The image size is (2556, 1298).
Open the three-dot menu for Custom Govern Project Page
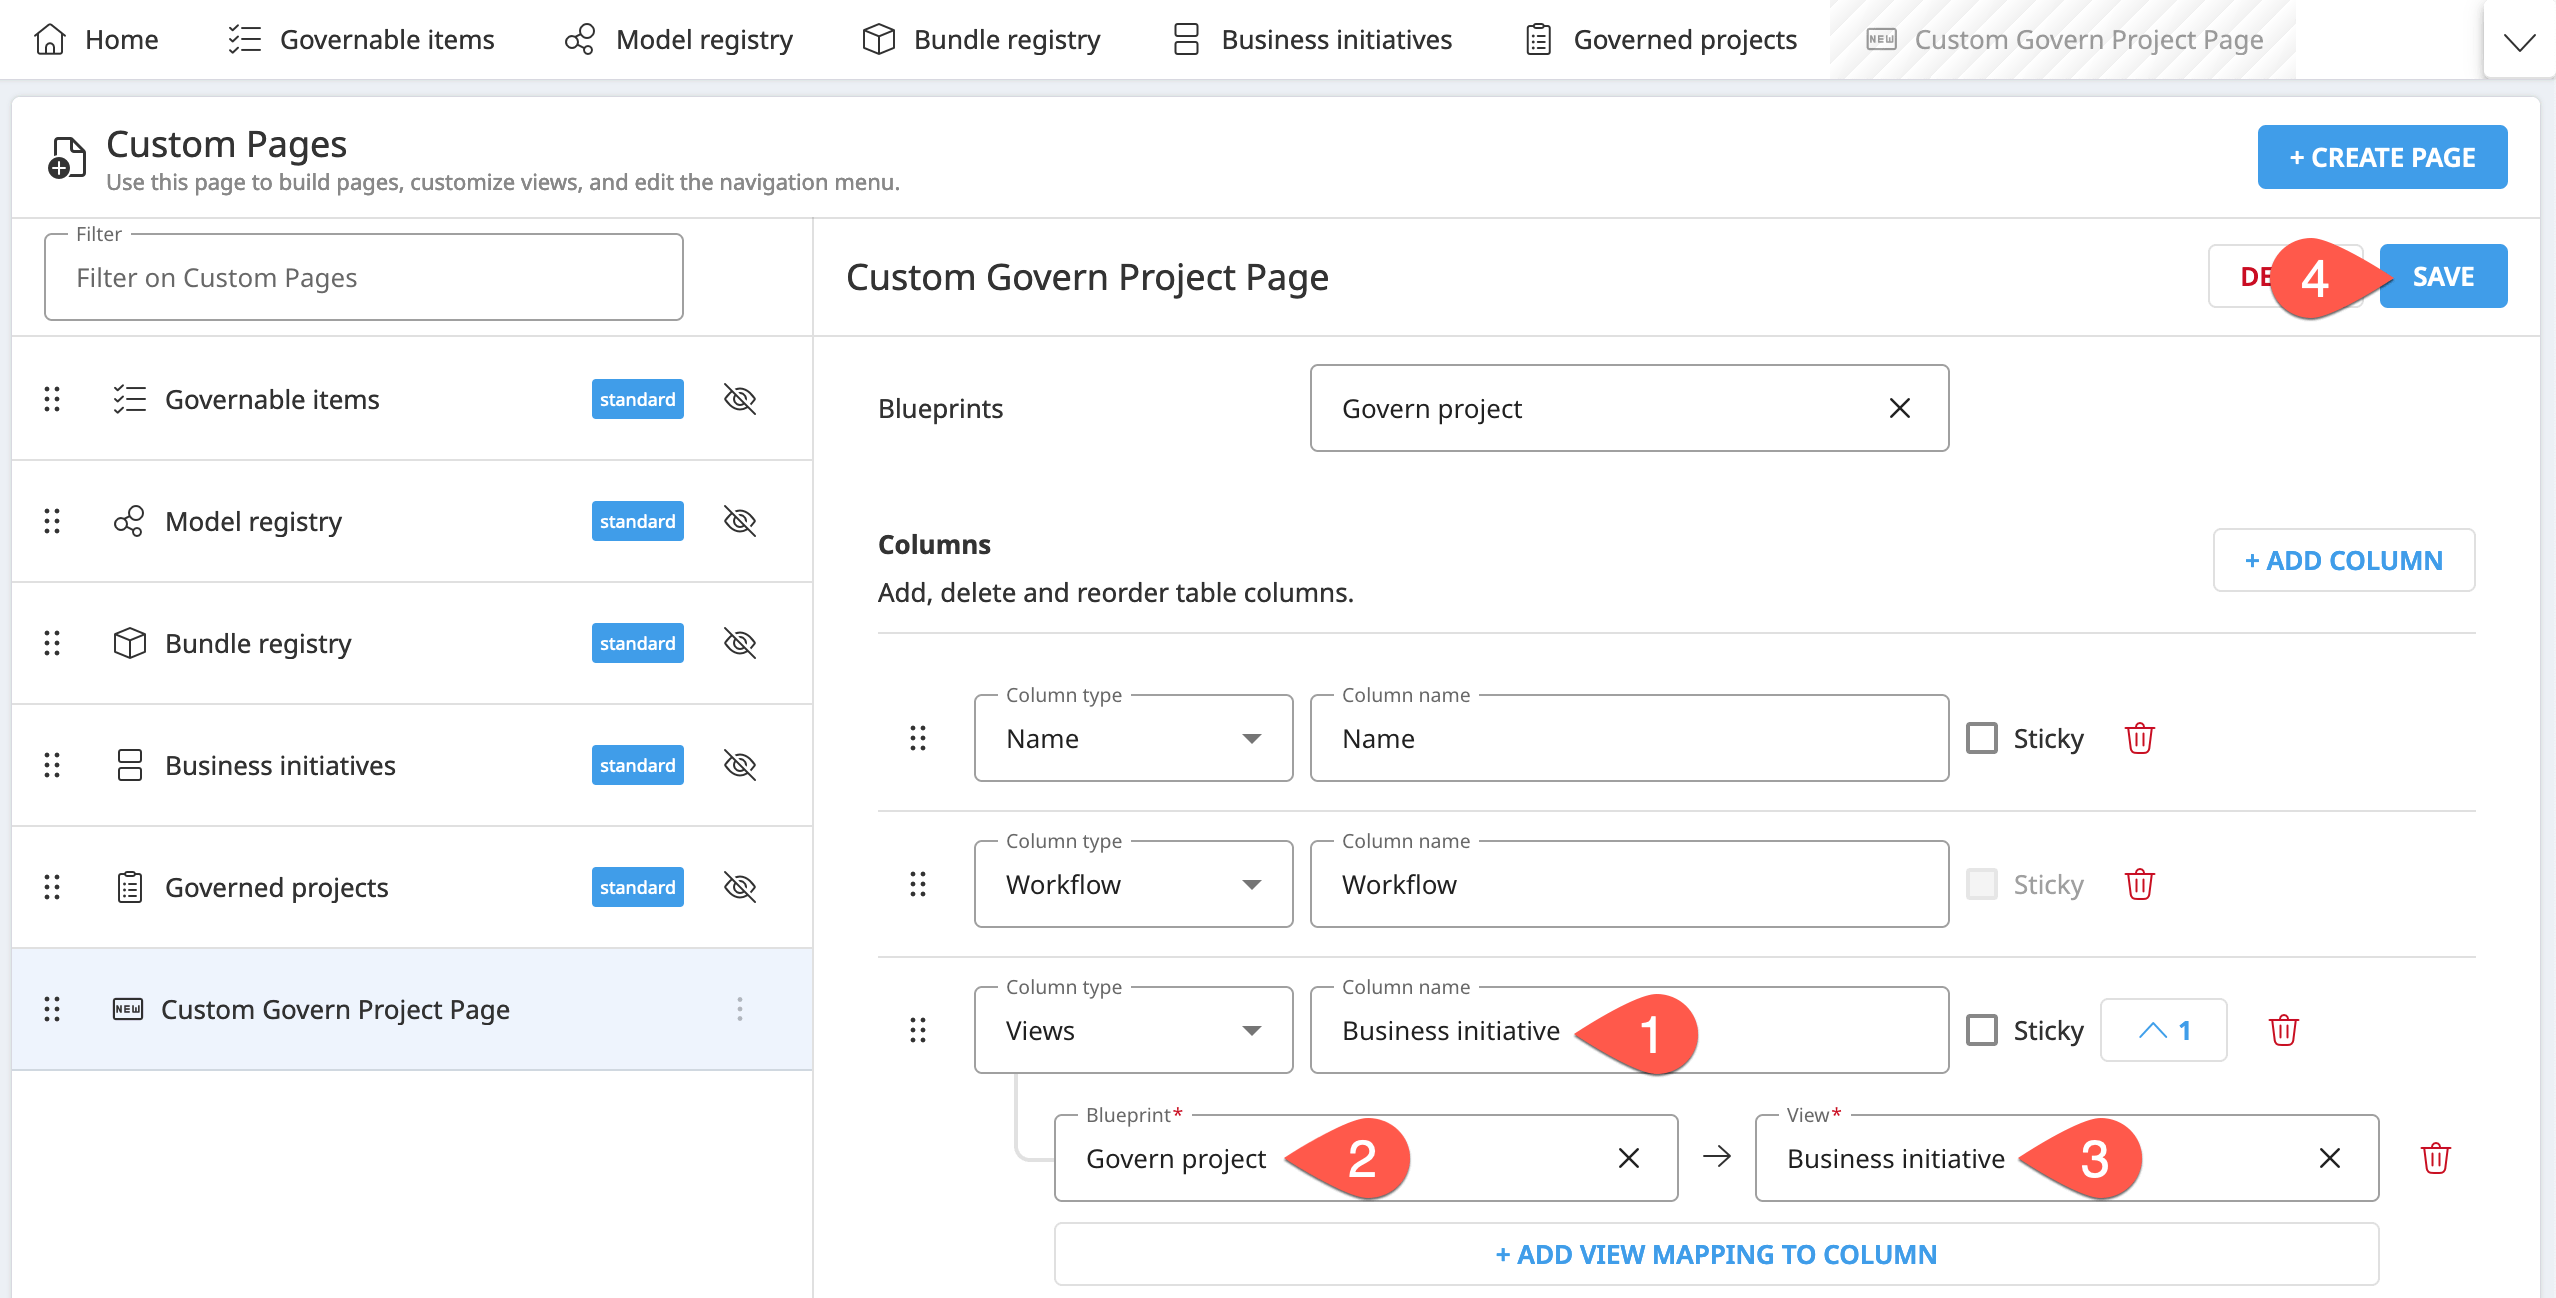740,1009
